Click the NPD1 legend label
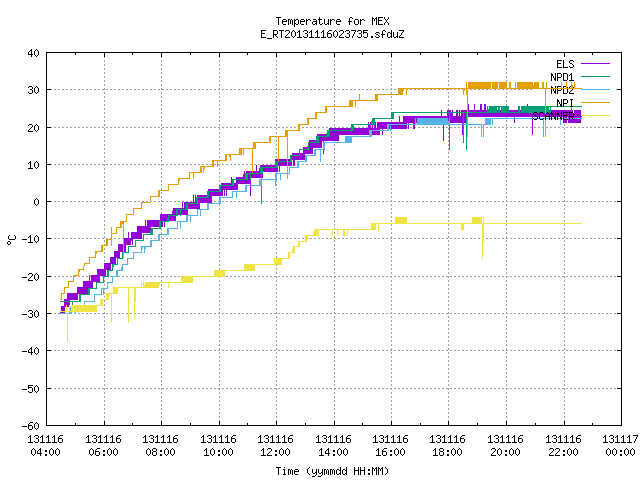Image resolution: width=640 pixels, height=480 pixels. point(562,77)
